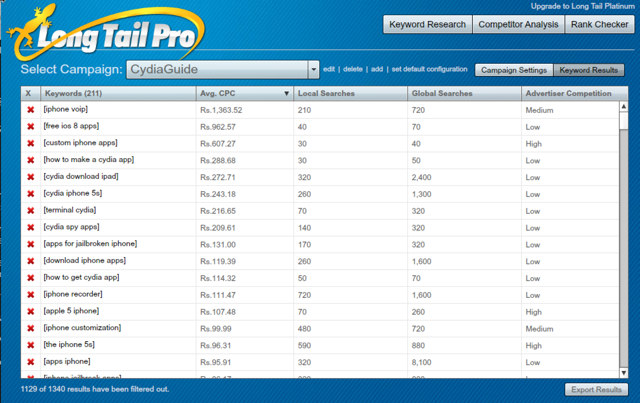Sort by Advertiser Competition column header
Image resolution: width=640 pixels, height=403 pixels.
(574, 94)
